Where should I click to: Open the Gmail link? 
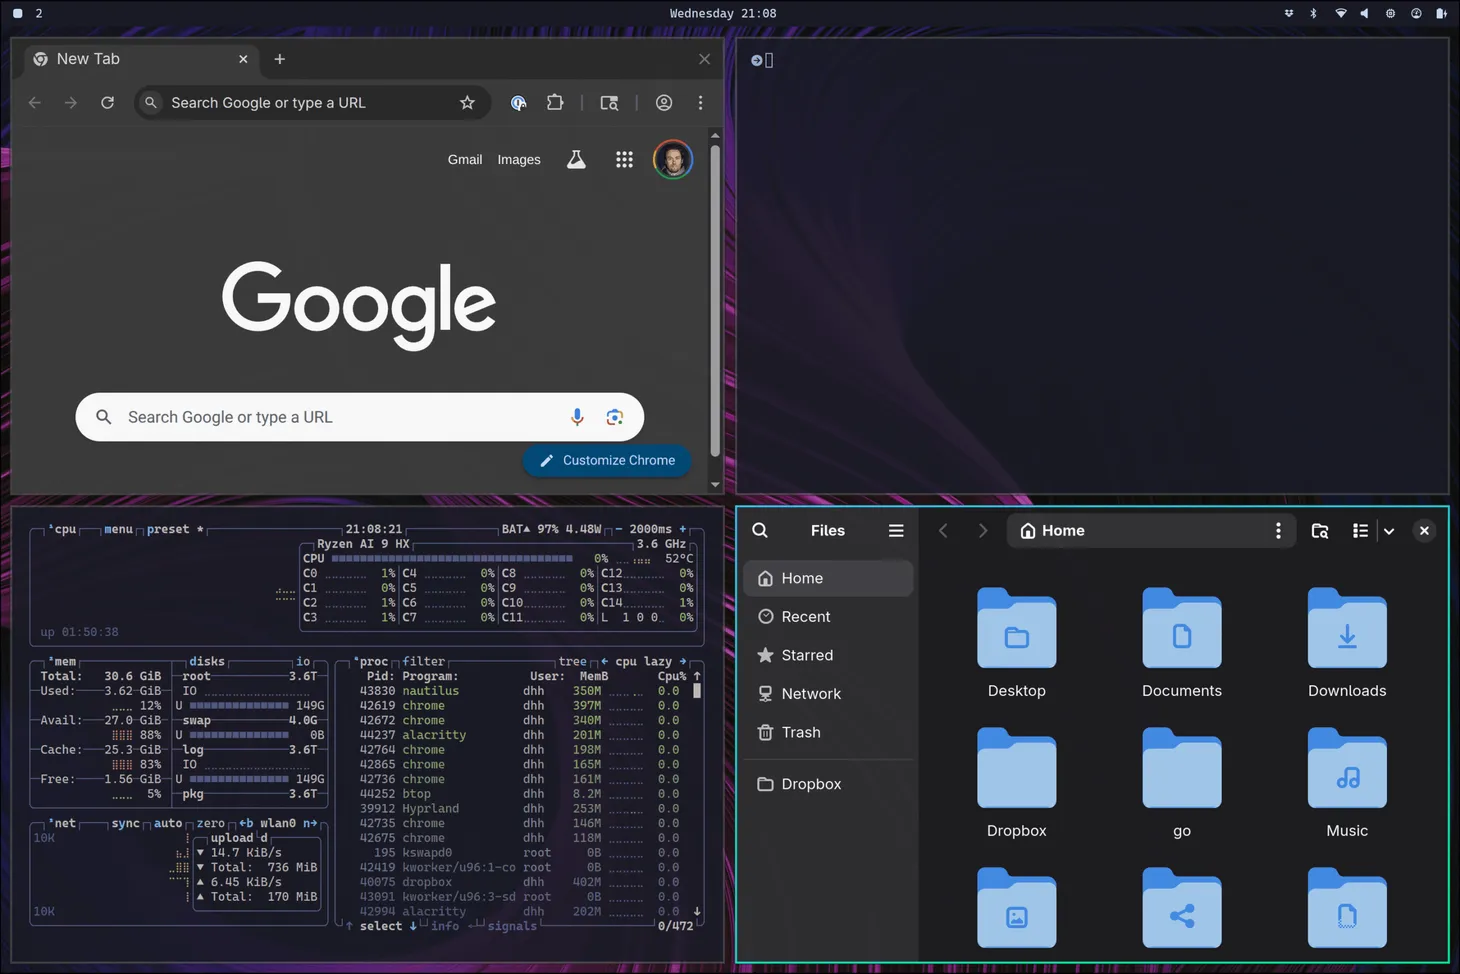click(464, 160)
